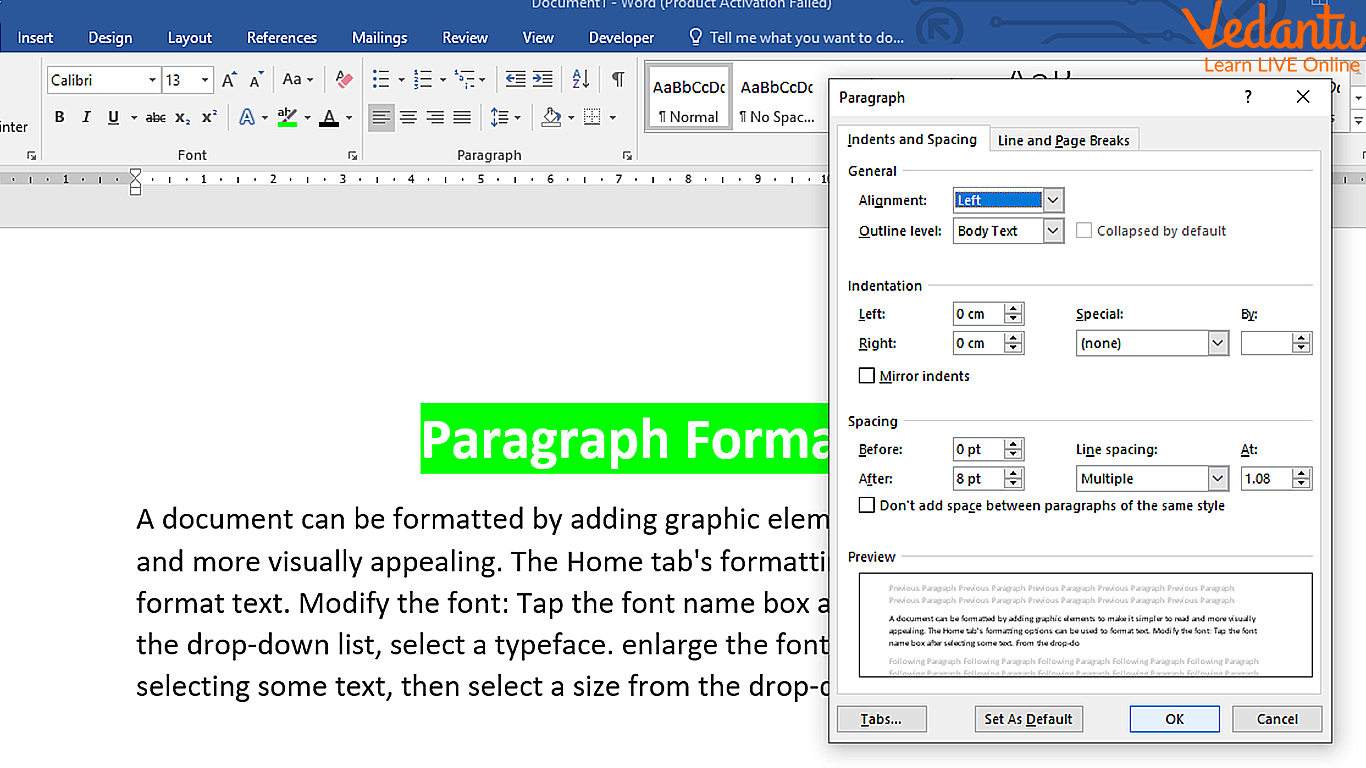1366x768 pixels.
Task: Select the Subscript icon
Action: coord(181,117)
